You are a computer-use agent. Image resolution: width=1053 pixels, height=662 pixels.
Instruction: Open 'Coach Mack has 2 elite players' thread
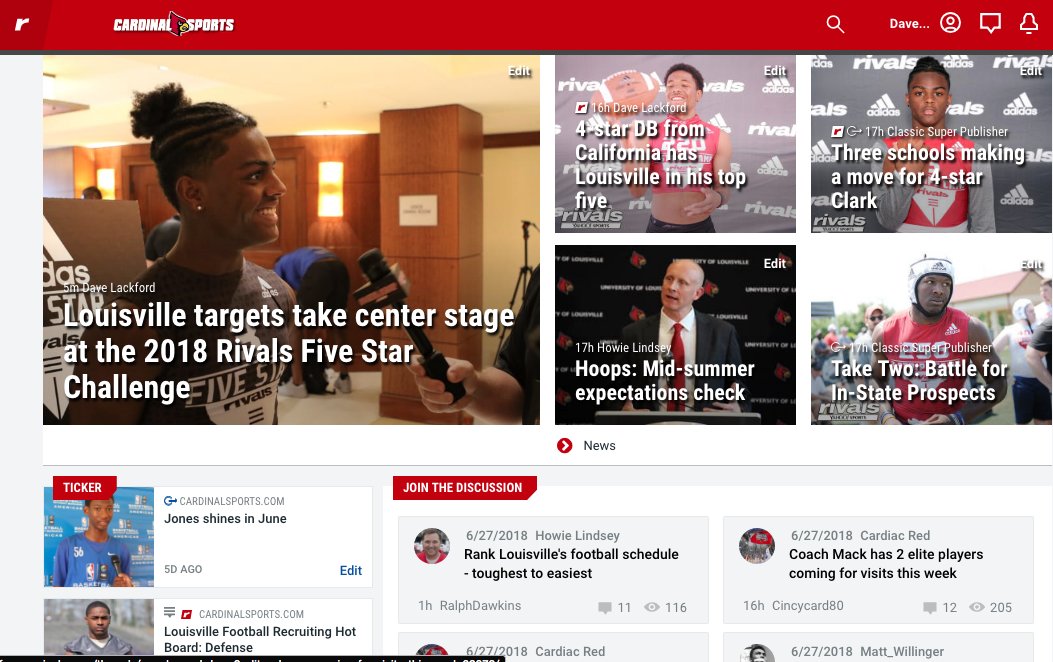click(886, 564)
